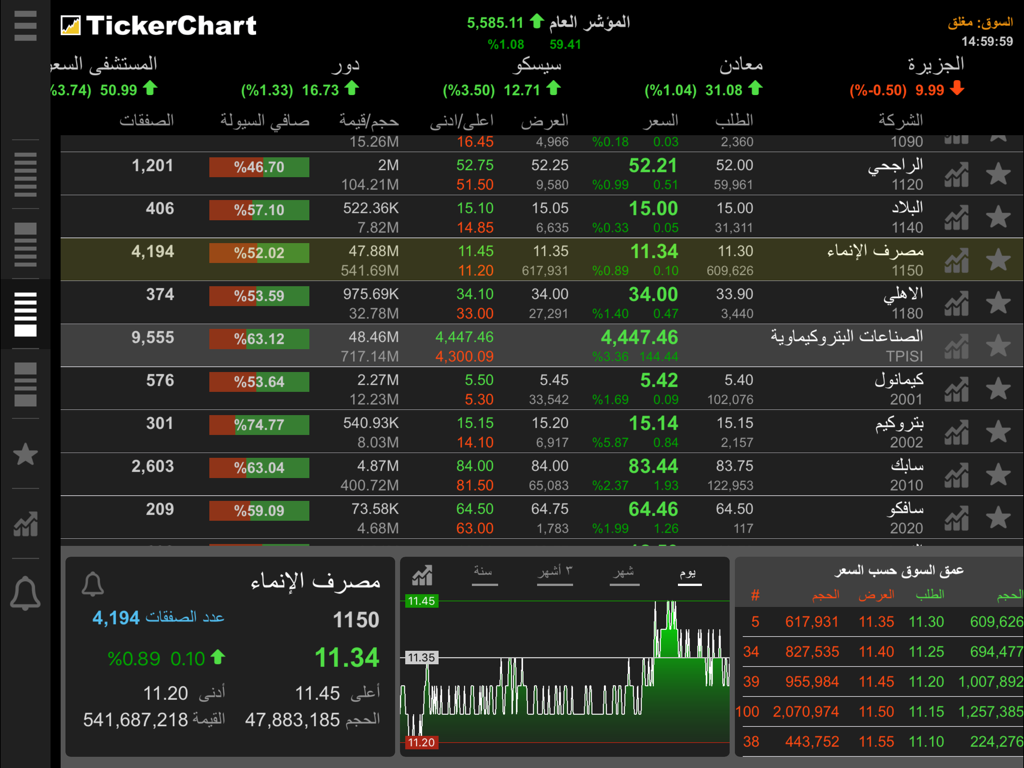The image size is (1024, 768).
Task: Click the chart icon in the price chart panel
Action: coord(421,575)
